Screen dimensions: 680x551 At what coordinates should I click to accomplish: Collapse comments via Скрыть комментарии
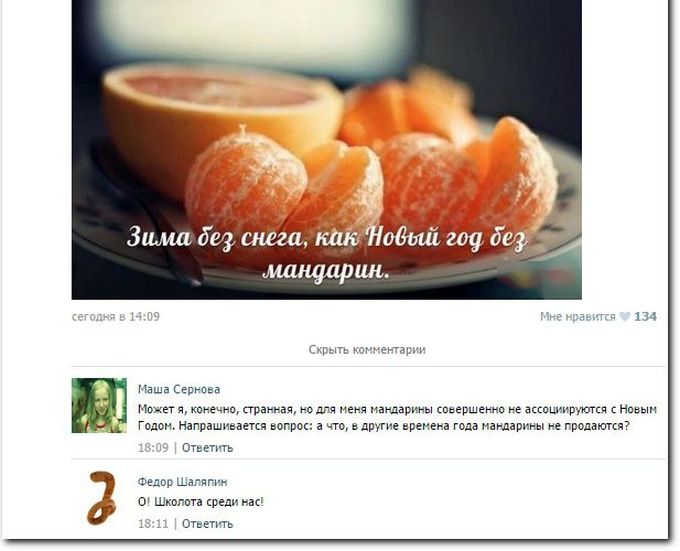367,349
